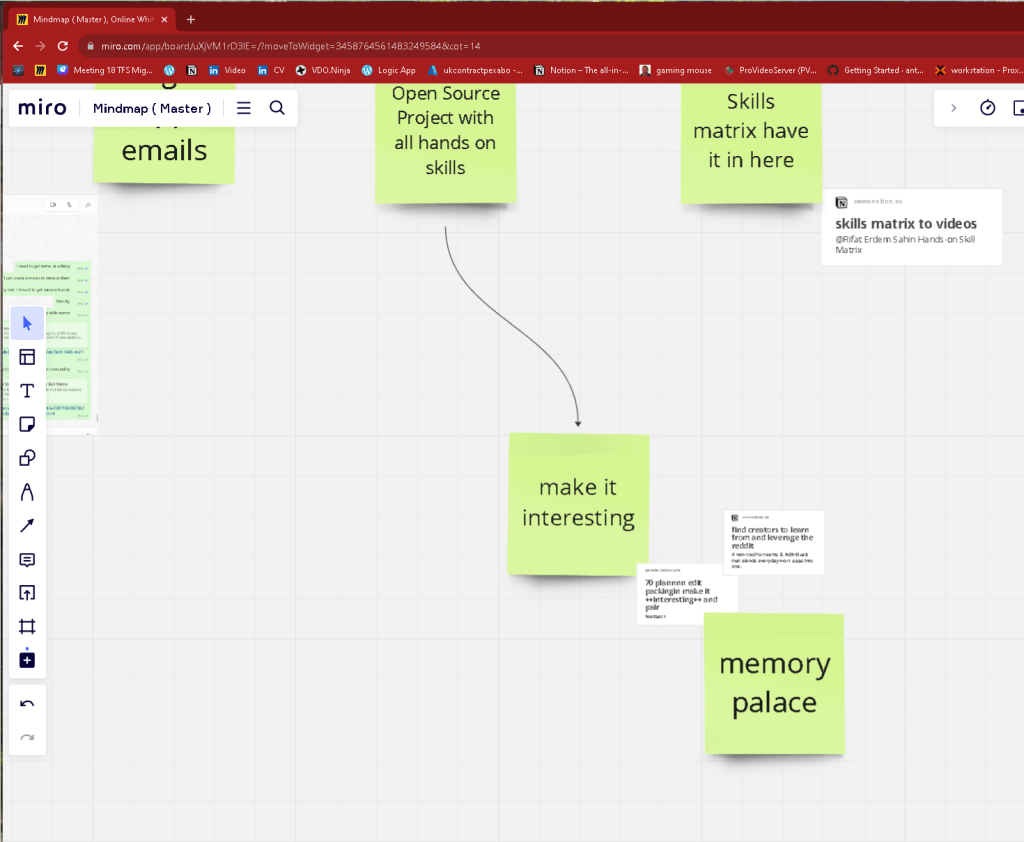The width and height of the screenshot is (1024, 842).
Task: Select the 'make it interesting' sticky note
Action: pyautogui.click(x=579, y=504)
